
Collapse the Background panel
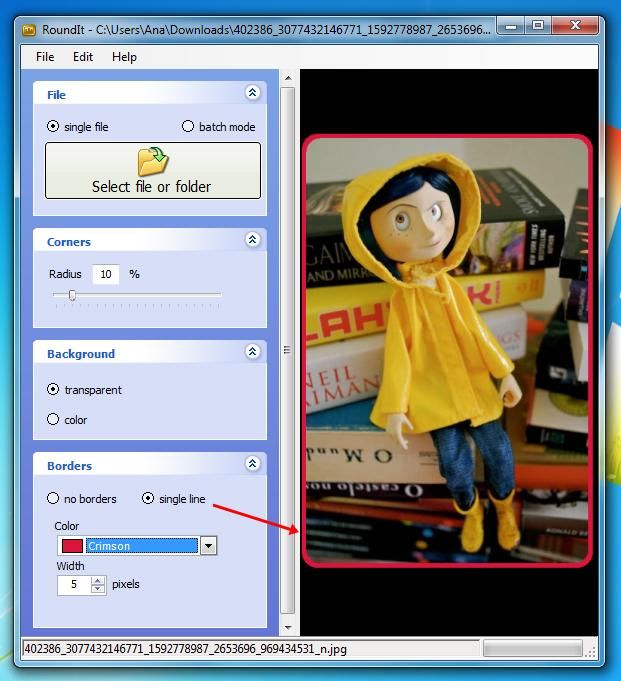(252, 351)
